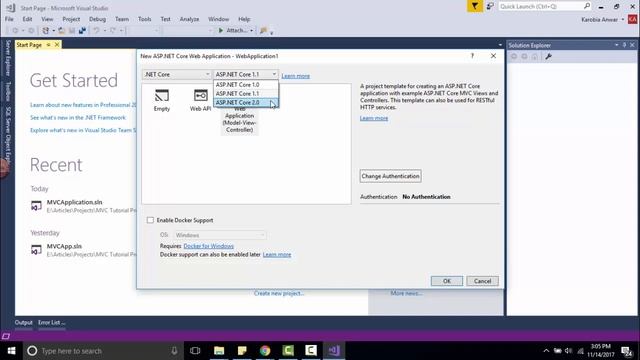The image size is (640, 360).
Task: Click Learn more under template description
Action: (374, 118)
